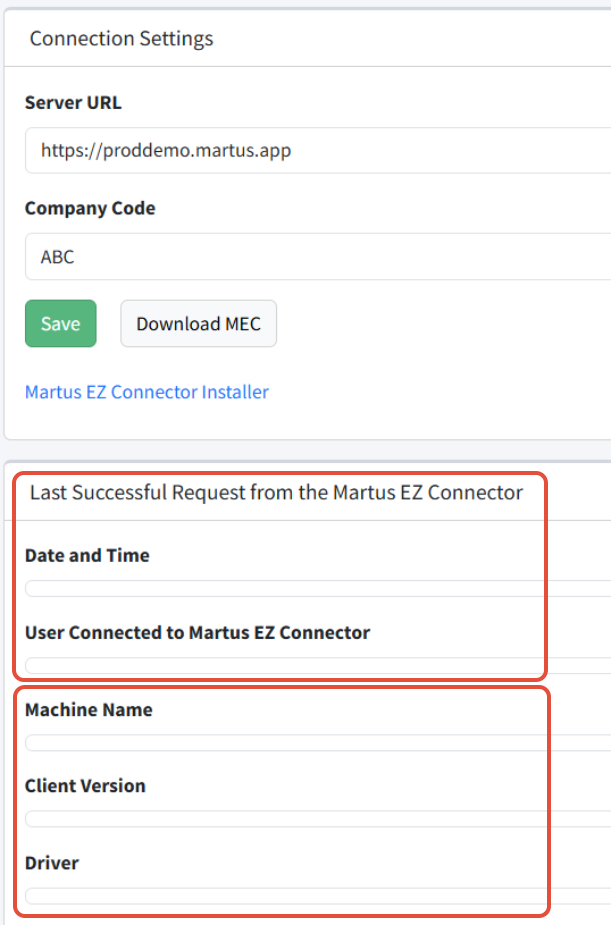Click the Connection Settings heading

point(121,39)
